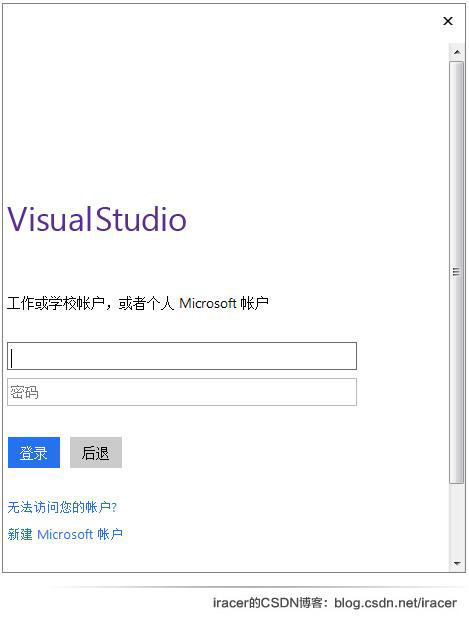Click the vertical scrollbar thumb
Screen dimensions: 469x620
point(457,272)
